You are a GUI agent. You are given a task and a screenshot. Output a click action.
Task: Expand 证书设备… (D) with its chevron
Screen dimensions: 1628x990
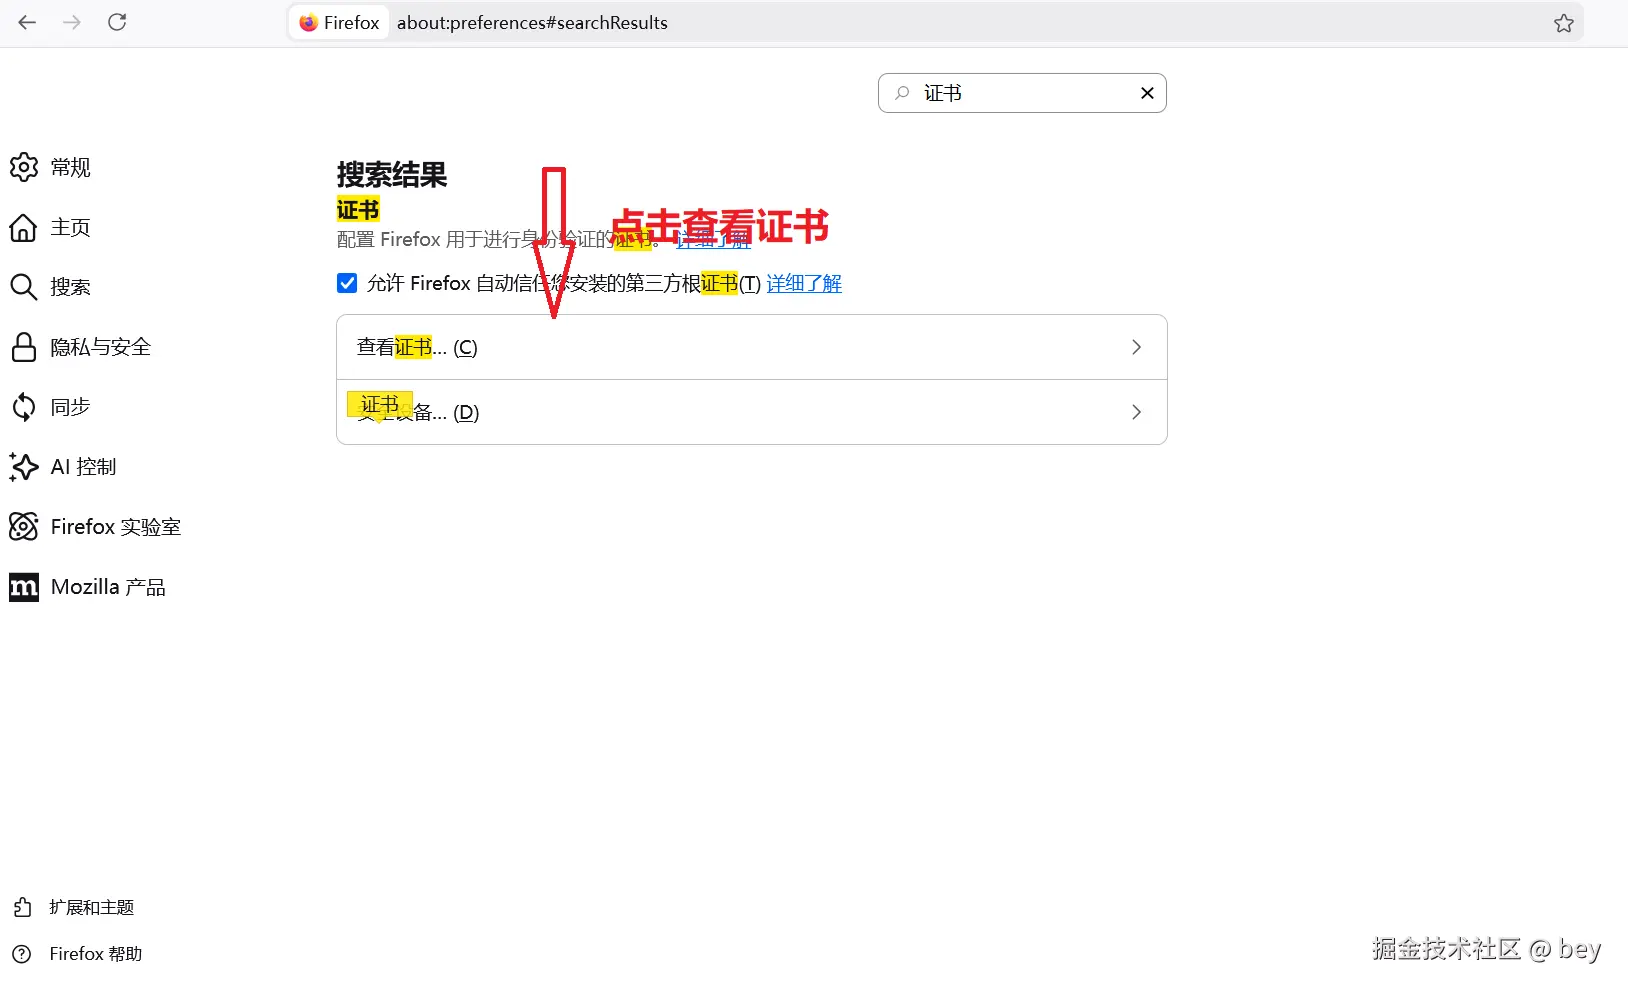click(1136, 412)
